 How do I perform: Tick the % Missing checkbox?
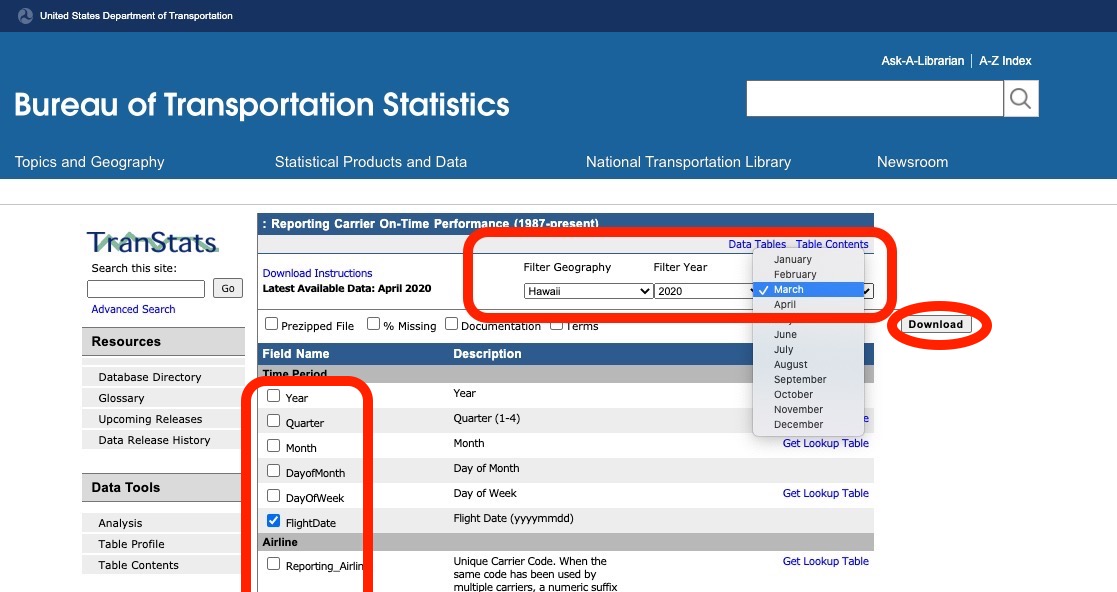[x=373, y=323]
